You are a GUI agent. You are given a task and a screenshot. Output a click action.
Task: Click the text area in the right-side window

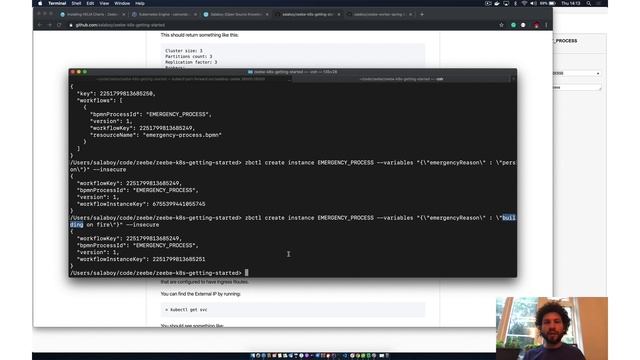tap(577, 87)
